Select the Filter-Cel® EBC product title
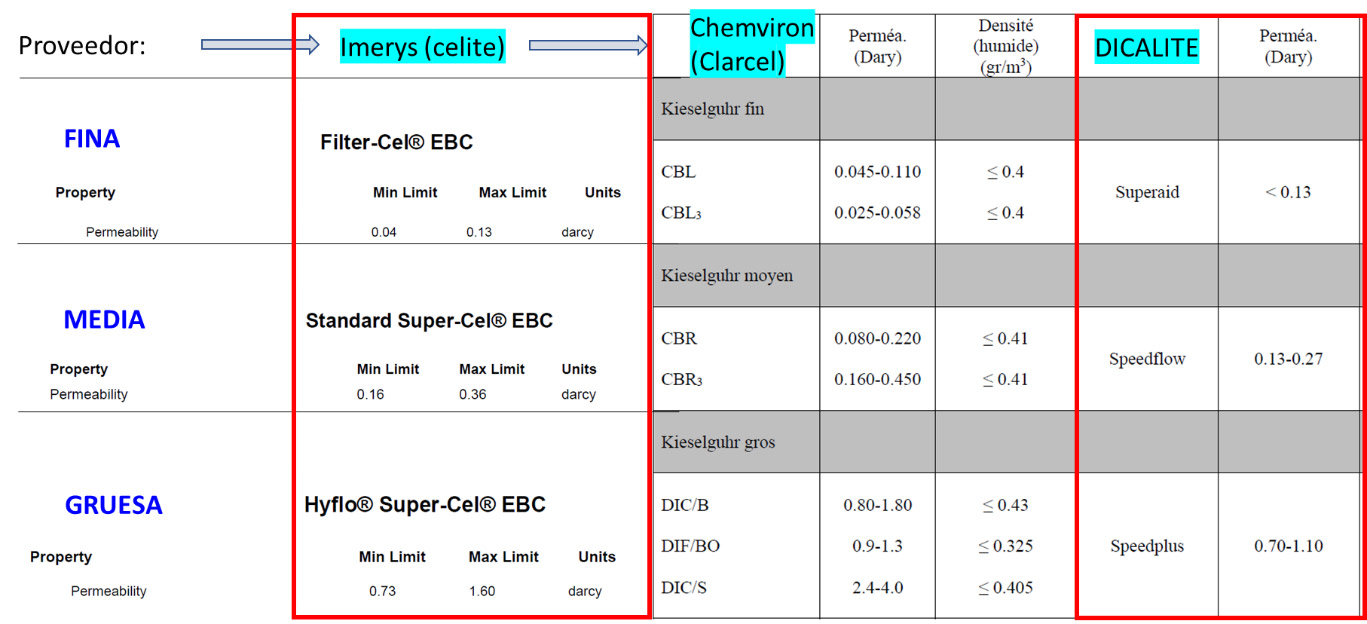This screenshot has width=1367, height=624. coord(397,143)
